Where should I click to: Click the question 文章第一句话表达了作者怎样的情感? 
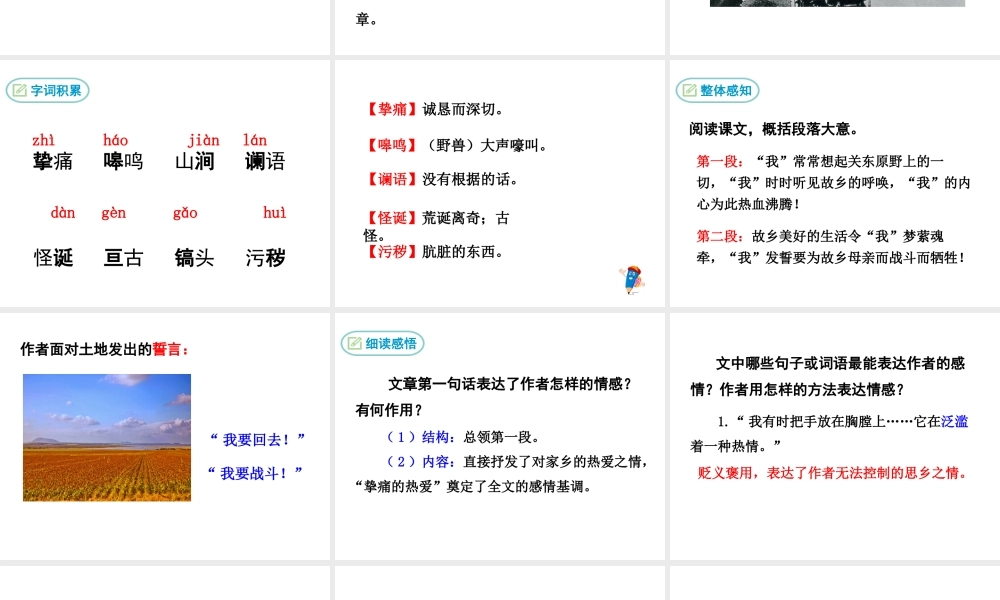click(510, 384)
